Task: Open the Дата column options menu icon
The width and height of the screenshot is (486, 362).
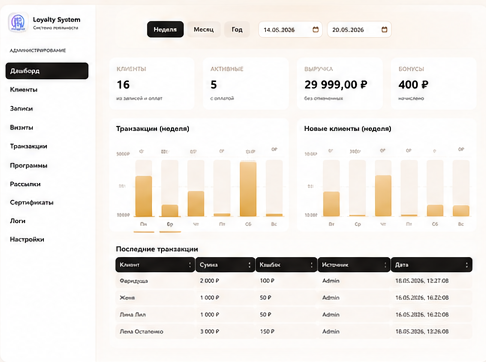Action: (466, 265)
